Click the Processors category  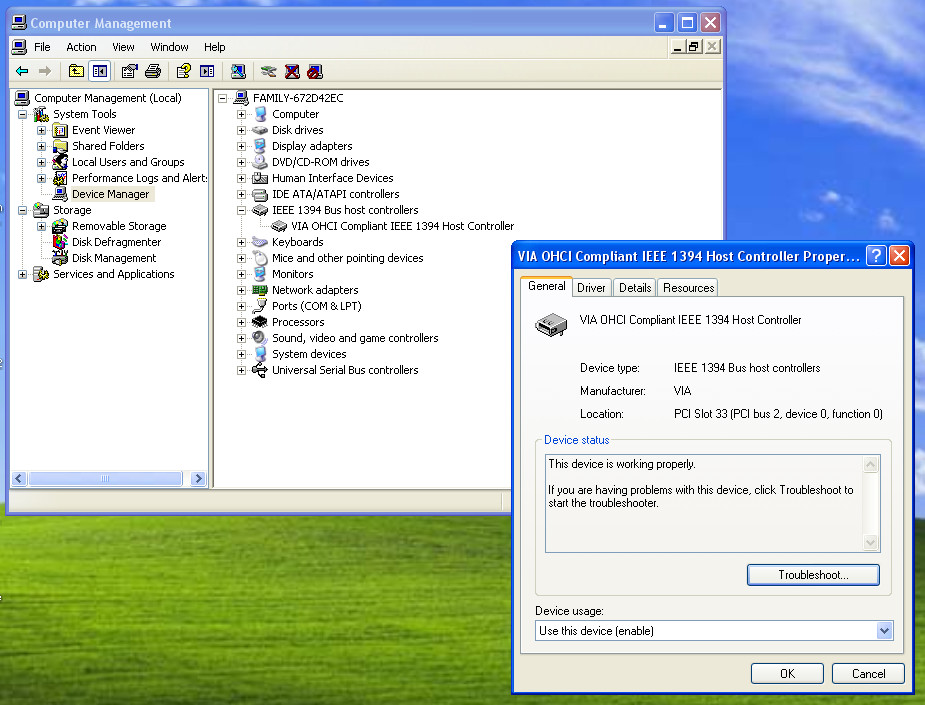click(298, 322)
